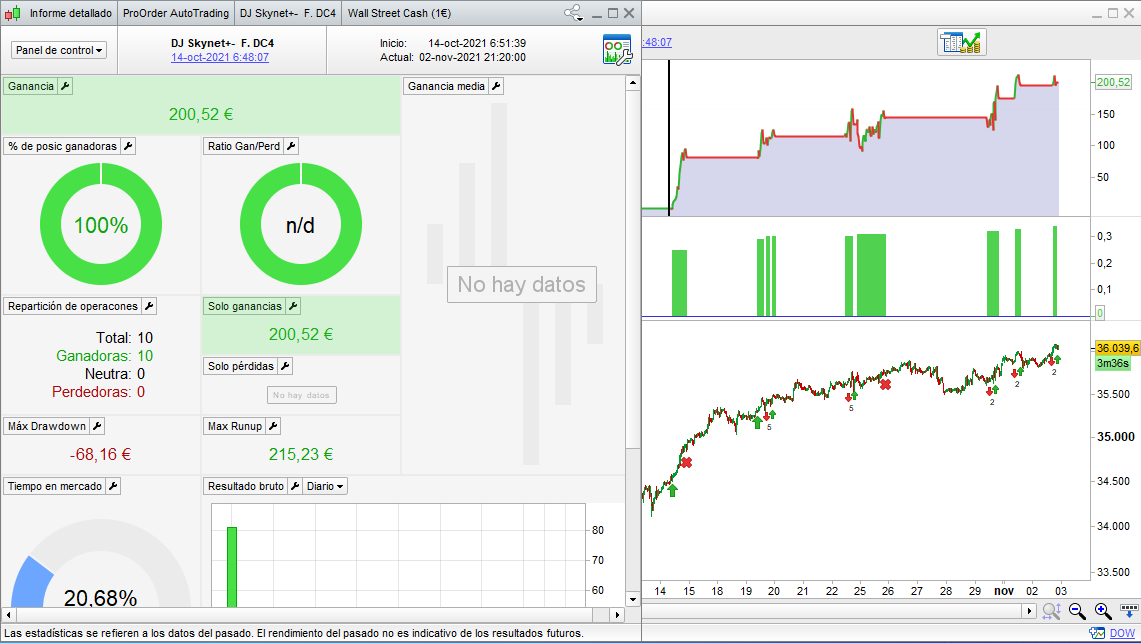The width and height of the screenshot is (1141, 643).
Task: Click the wrench icon next to Ganancia media
Action: coord(496,86)
